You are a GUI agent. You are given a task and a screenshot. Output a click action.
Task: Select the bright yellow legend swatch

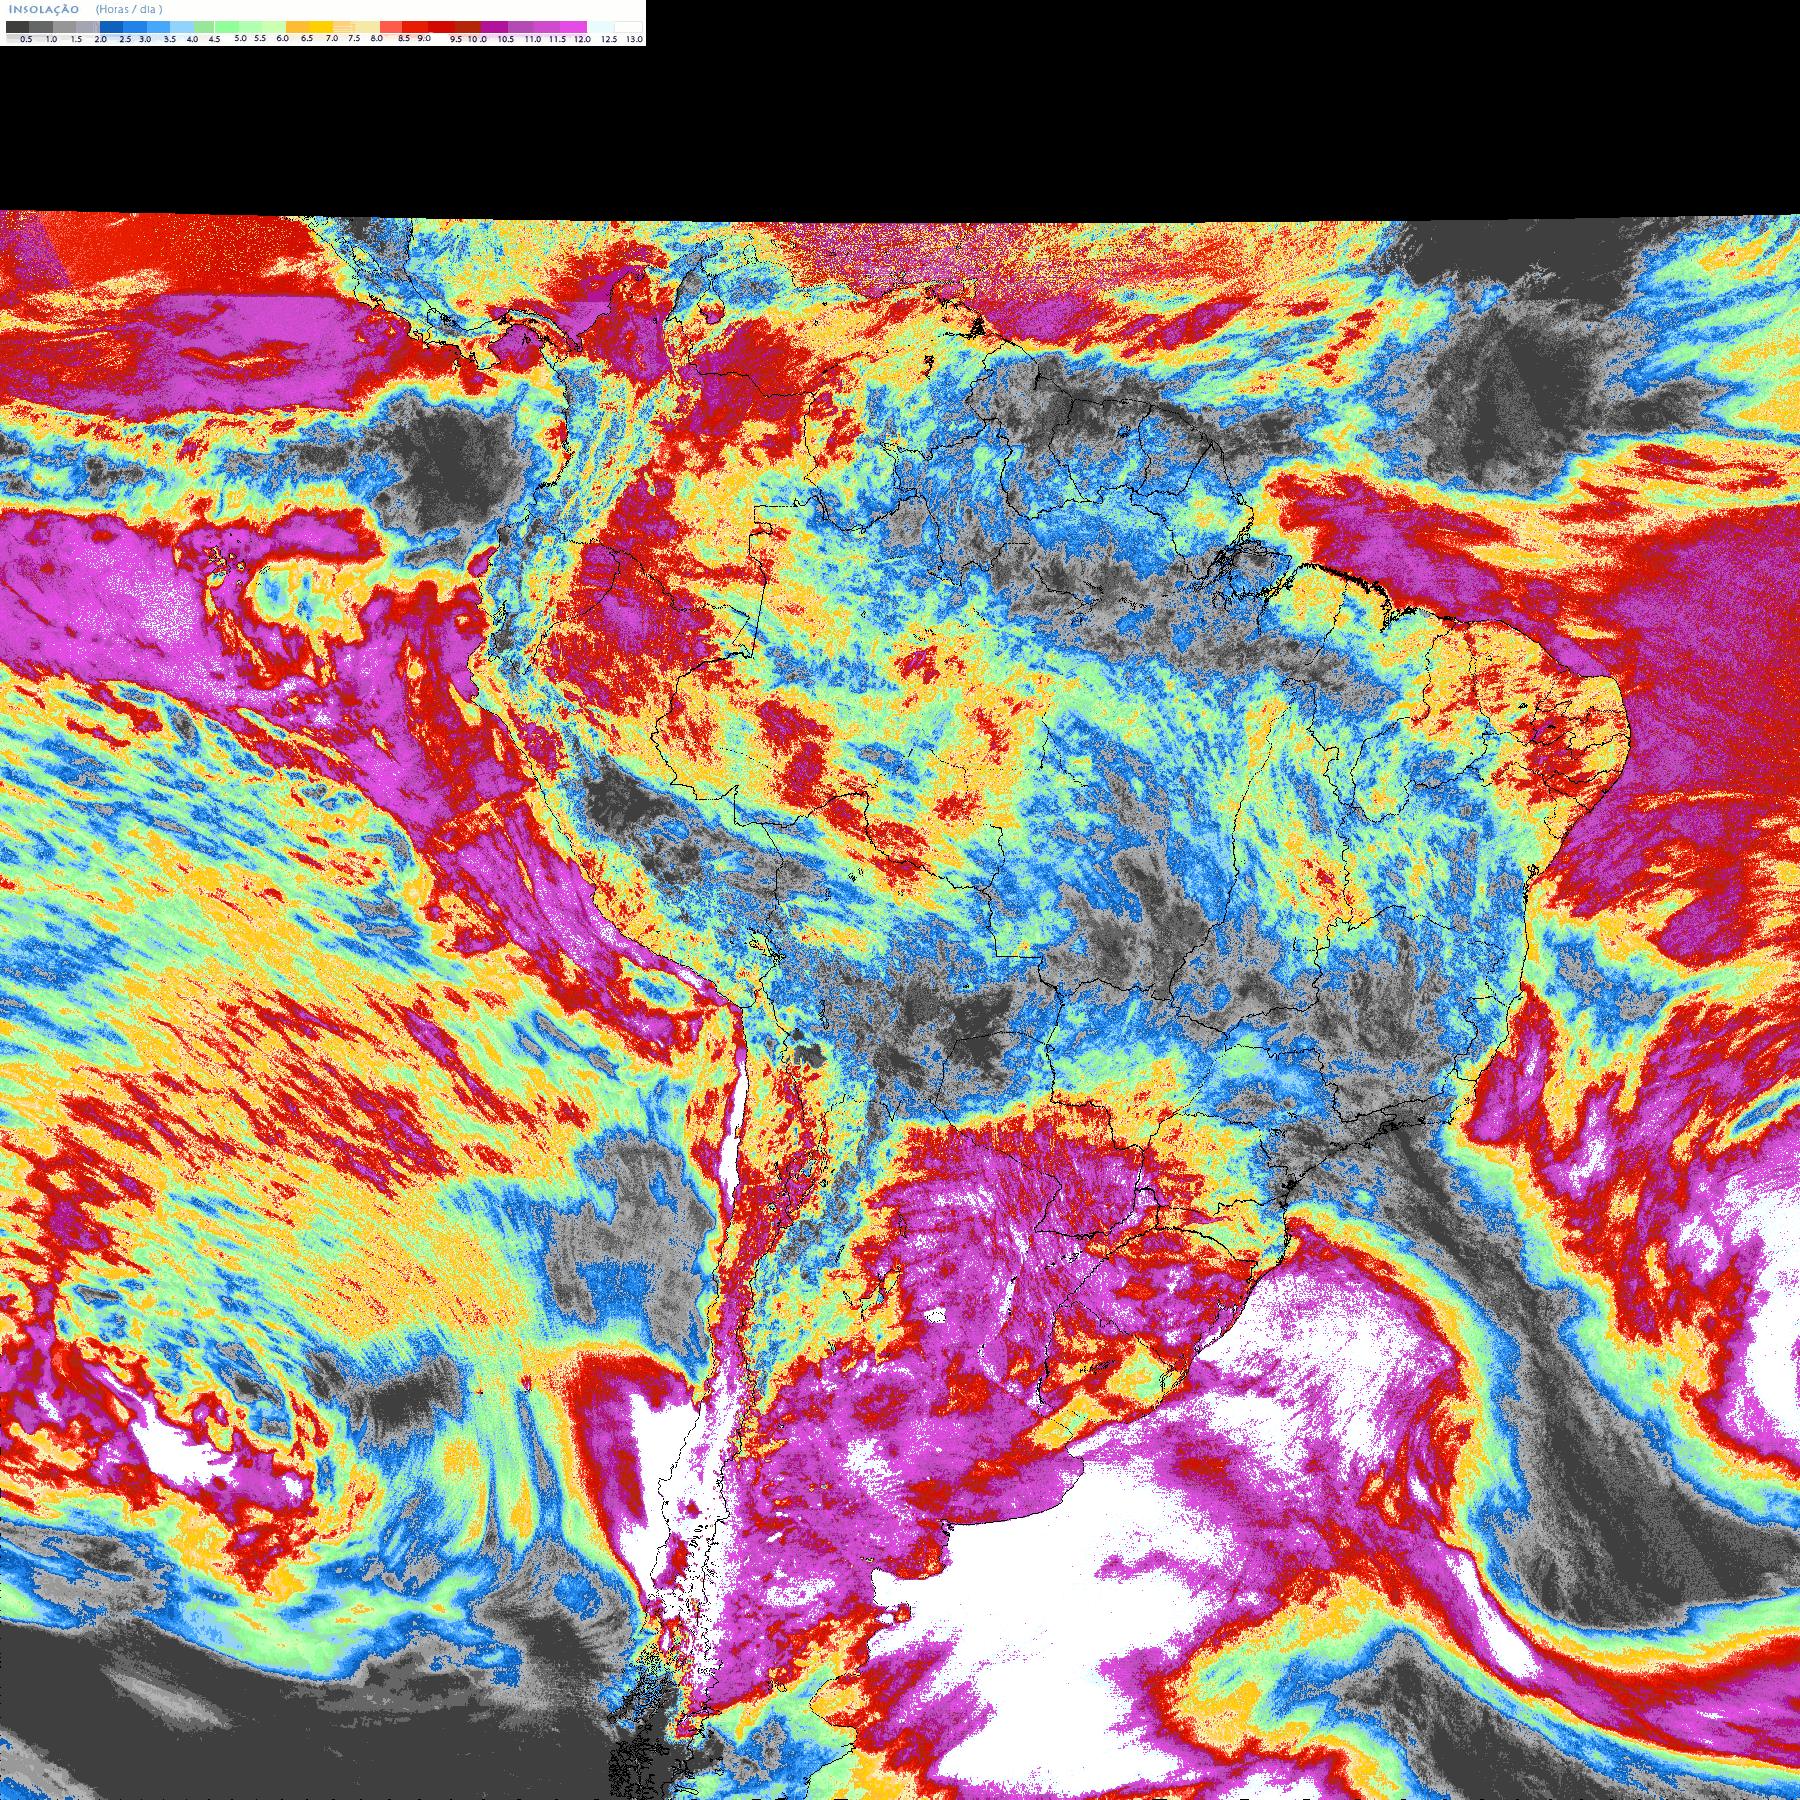(321, 27)
